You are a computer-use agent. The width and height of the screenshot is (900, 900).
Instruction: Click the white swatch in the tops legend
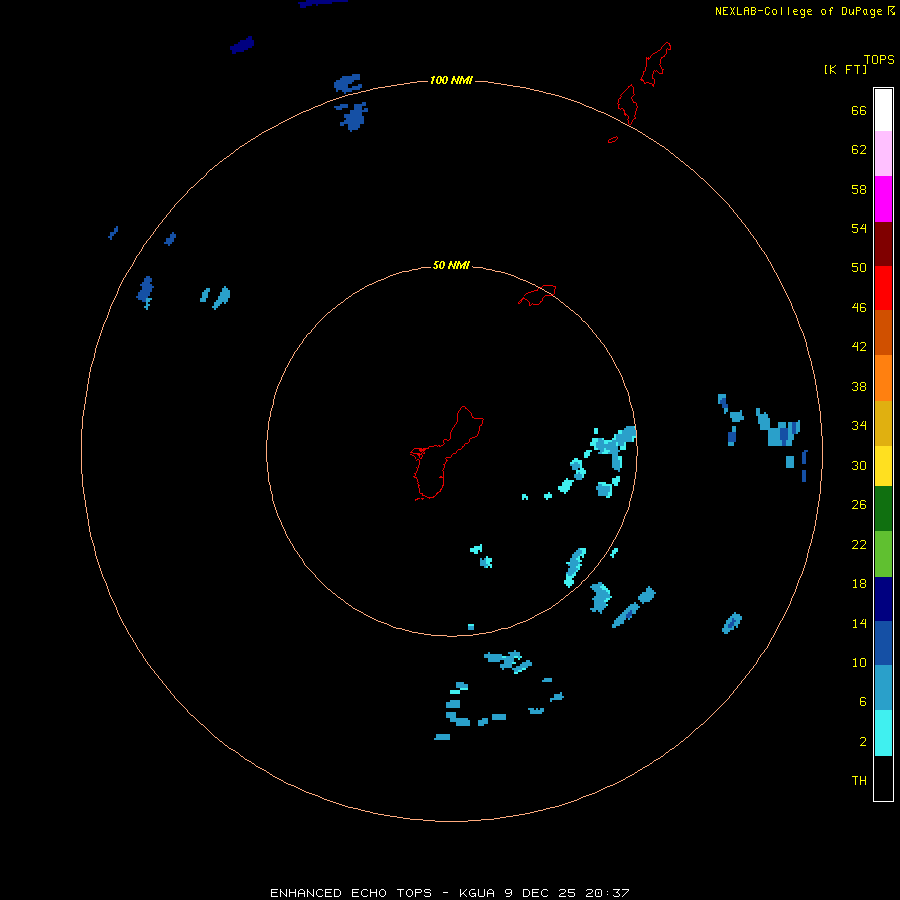tap(883, 110)
